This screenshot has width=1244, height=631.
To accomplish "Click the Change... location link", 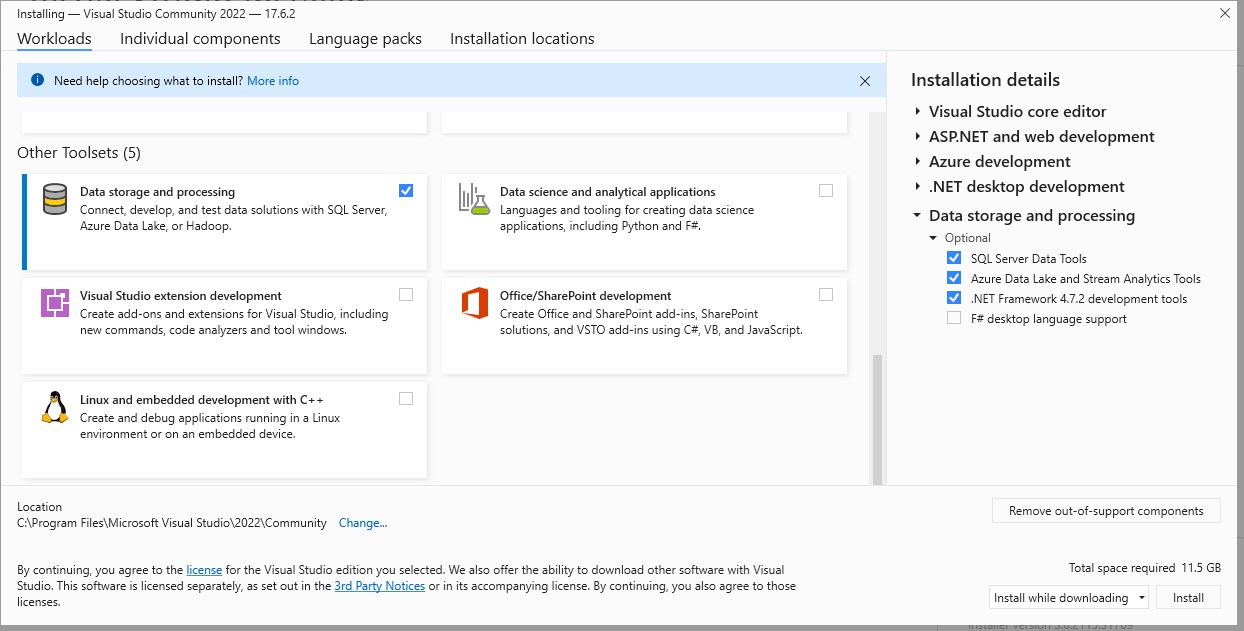I will point(363,523).
